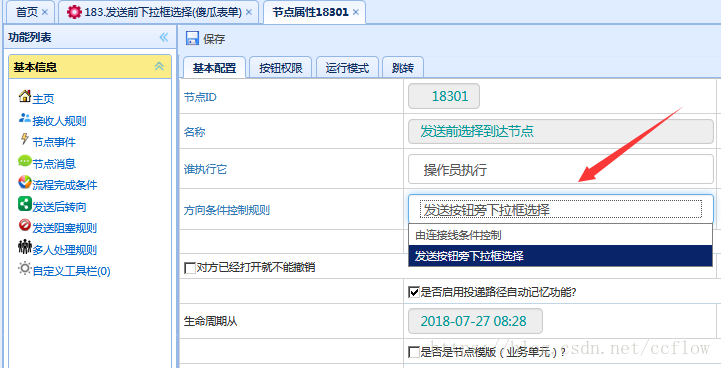This screenshot has width=721, height=368.
Task: Click the 节点ID field showing 18301
Action: pyautogui.click(x=444, y=96)
